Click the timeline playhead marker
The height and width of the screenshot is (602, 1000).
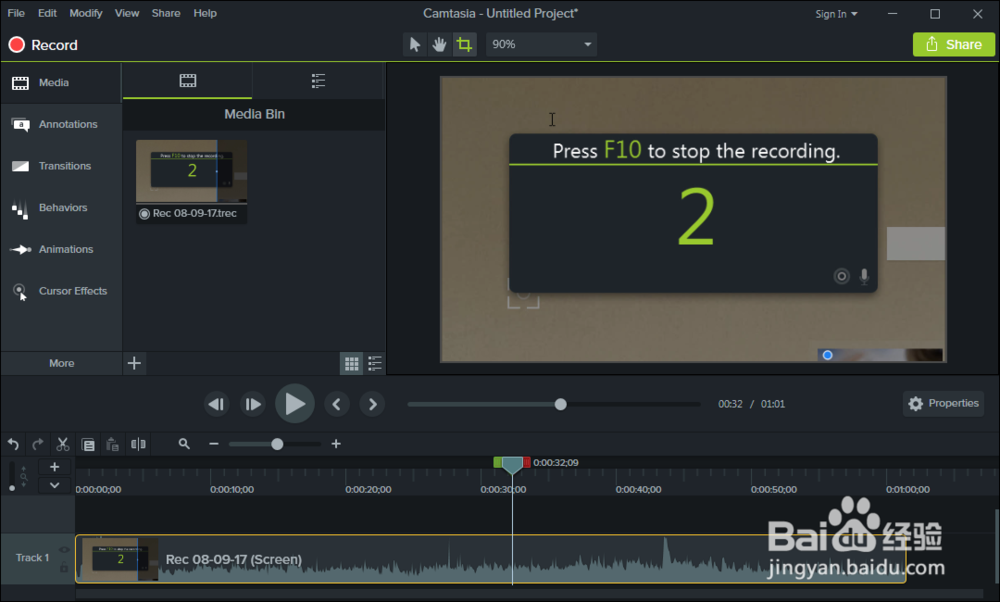(512, 466)
